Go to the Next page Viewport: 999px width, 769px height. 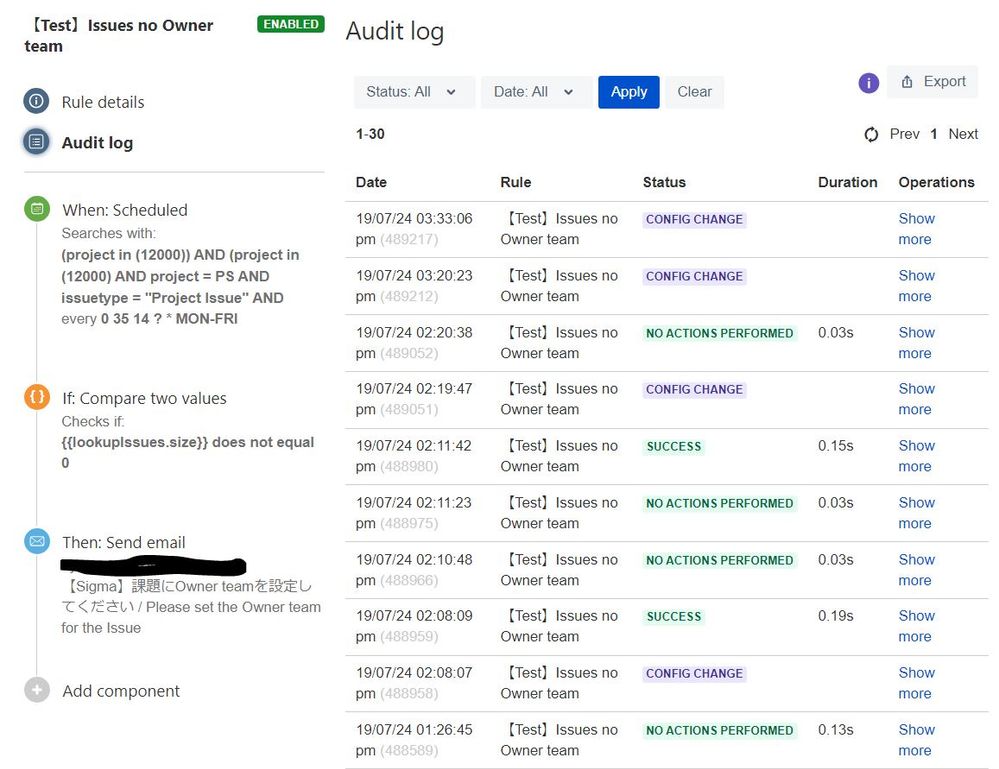click(x=963, y=134)
